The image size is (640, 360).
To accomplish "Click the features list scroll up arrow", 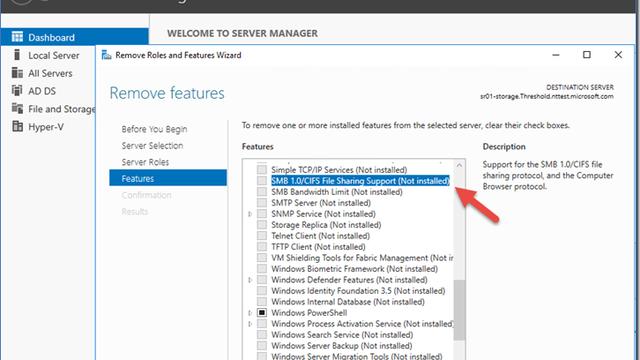I will pyautogui.click(x=460, y=165).
